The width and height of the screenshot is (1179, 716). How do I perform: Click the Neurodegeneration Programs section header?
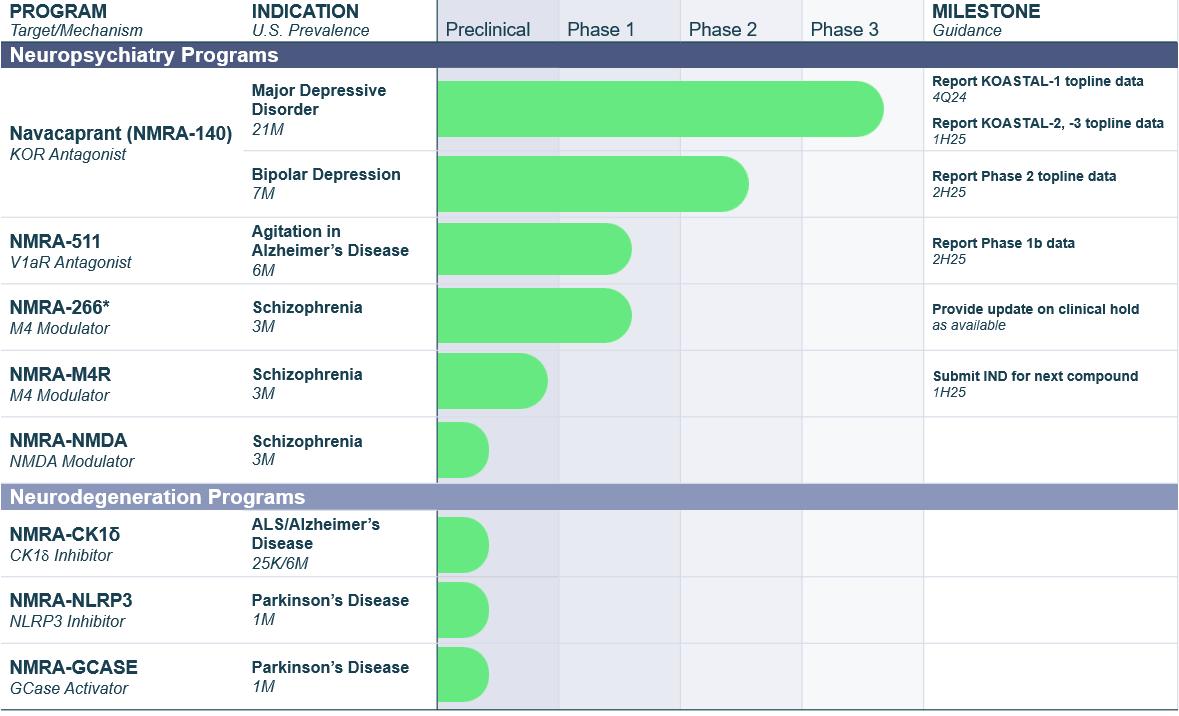(157, 497)
